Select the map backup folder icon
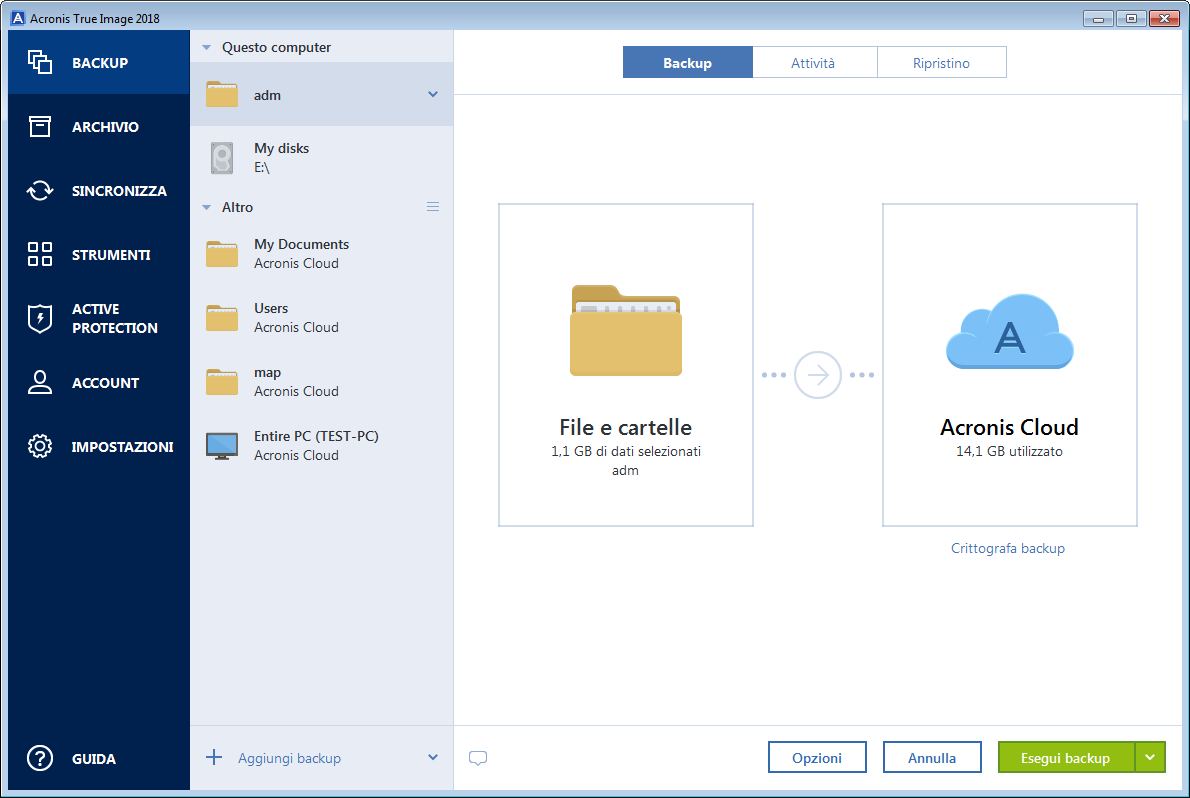Viewport: 1190px width, 798px height. (x=222, y=381)
